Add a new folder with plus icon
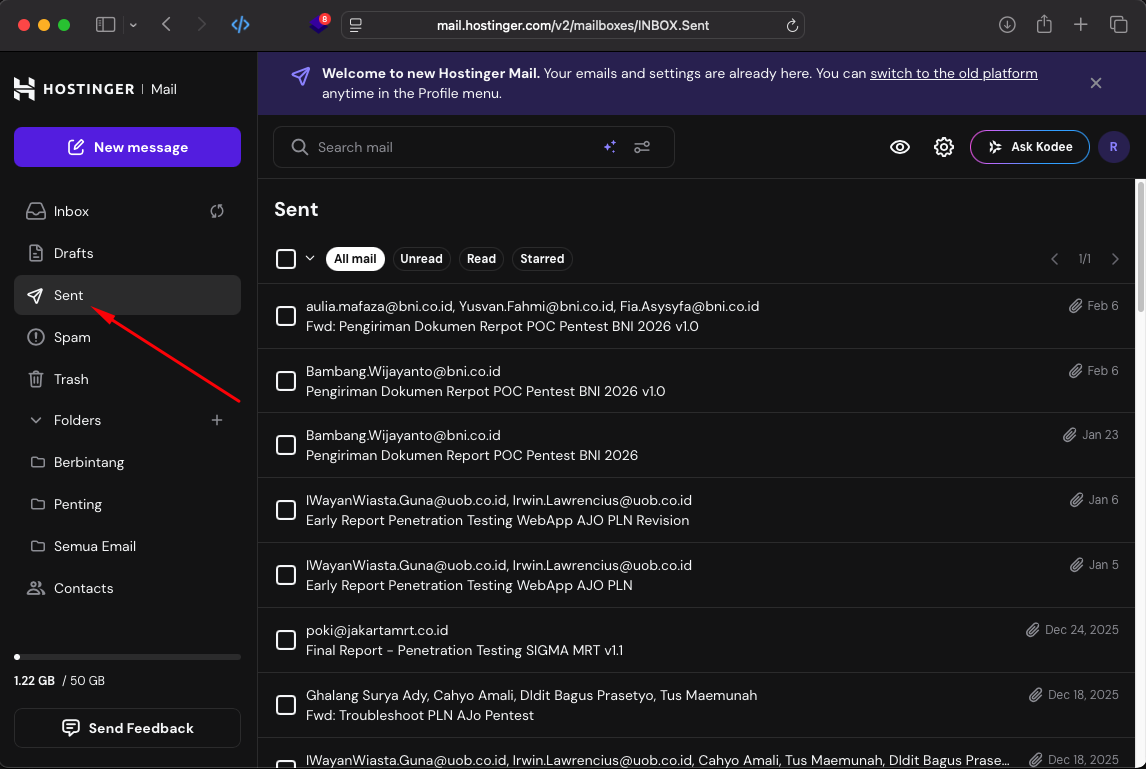This screenshot has width=1146, height=769. (217, 420)
